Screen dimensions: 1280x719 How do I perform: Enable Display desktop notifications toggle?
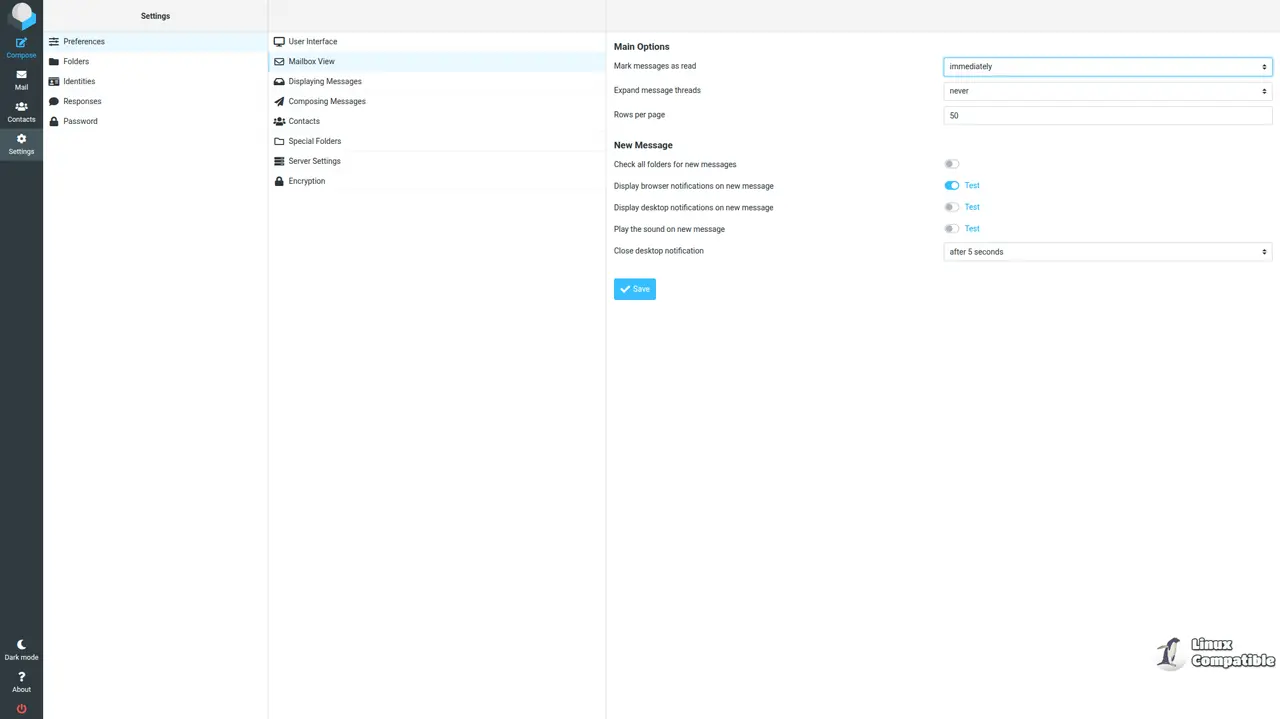click(951, 207)
